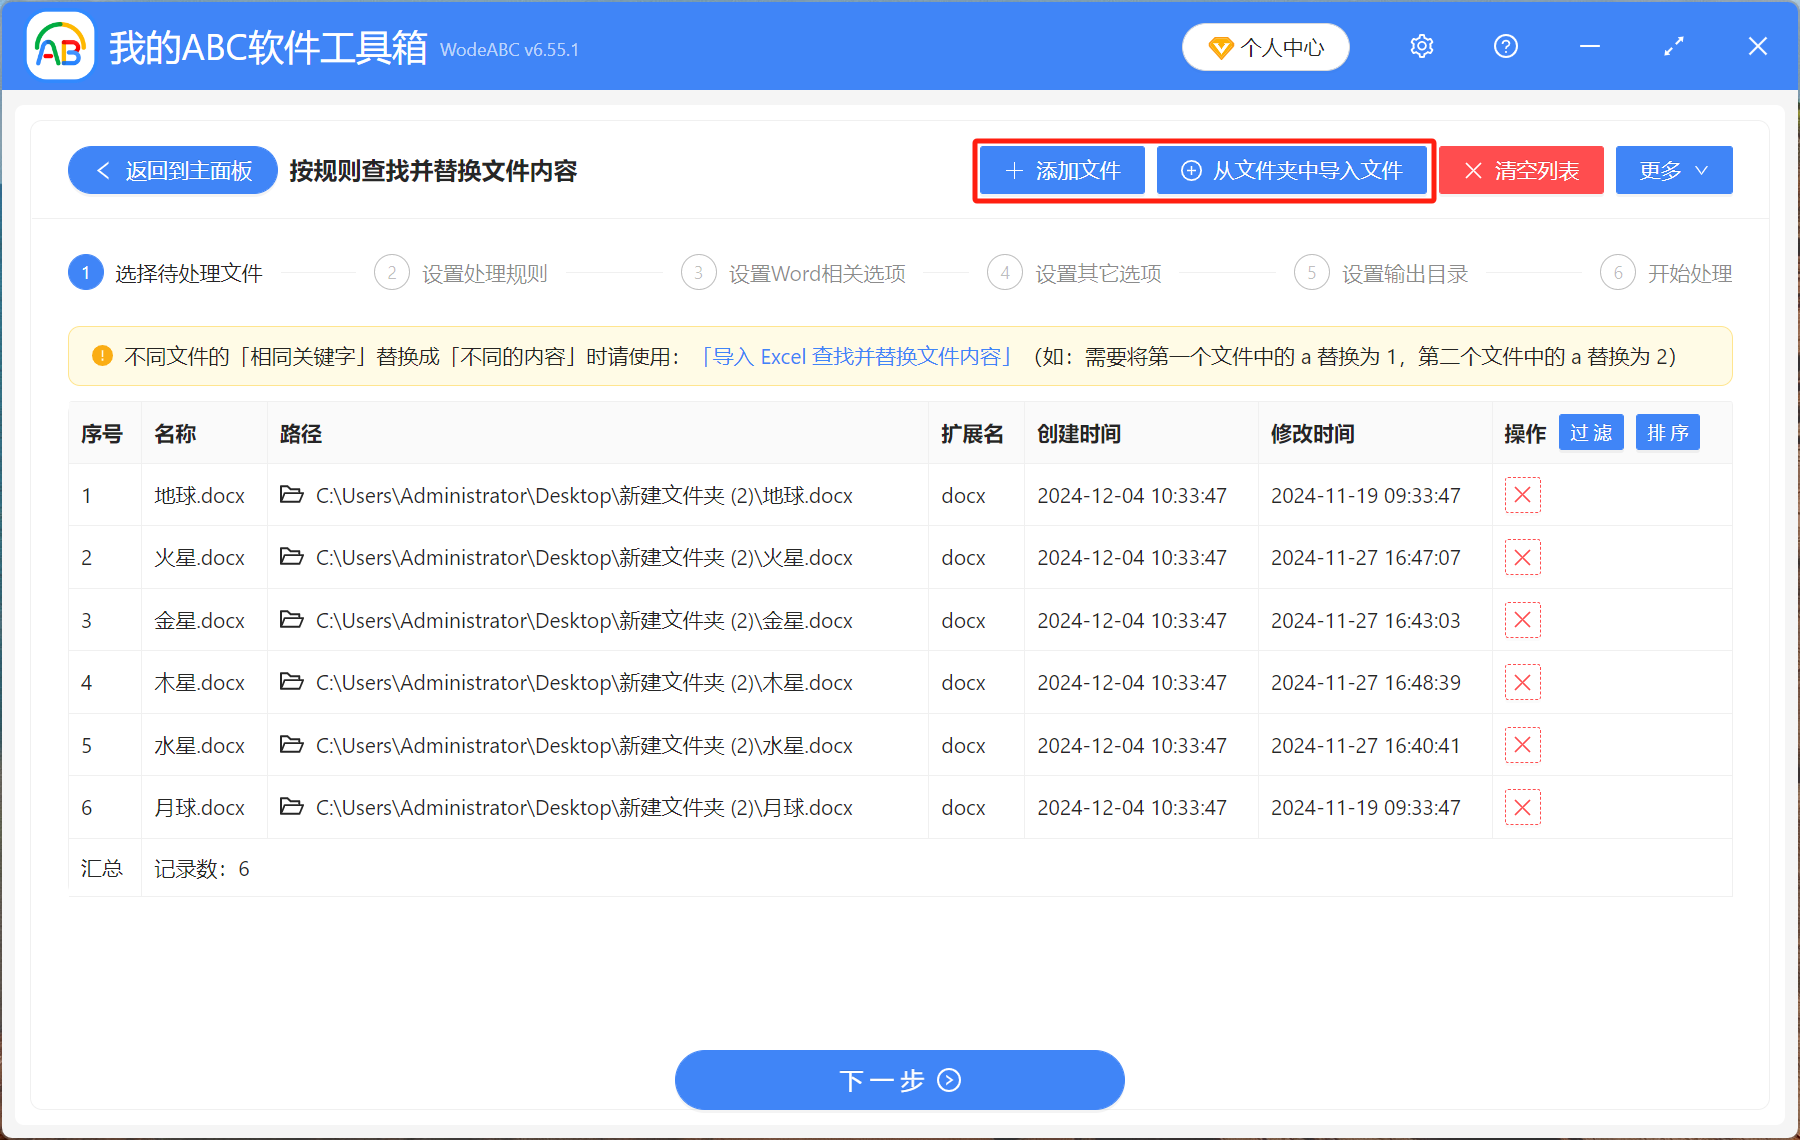1800x1140 pixels.
Task: Click the 过滤 filter button
Action: (x=1590, y=433)
